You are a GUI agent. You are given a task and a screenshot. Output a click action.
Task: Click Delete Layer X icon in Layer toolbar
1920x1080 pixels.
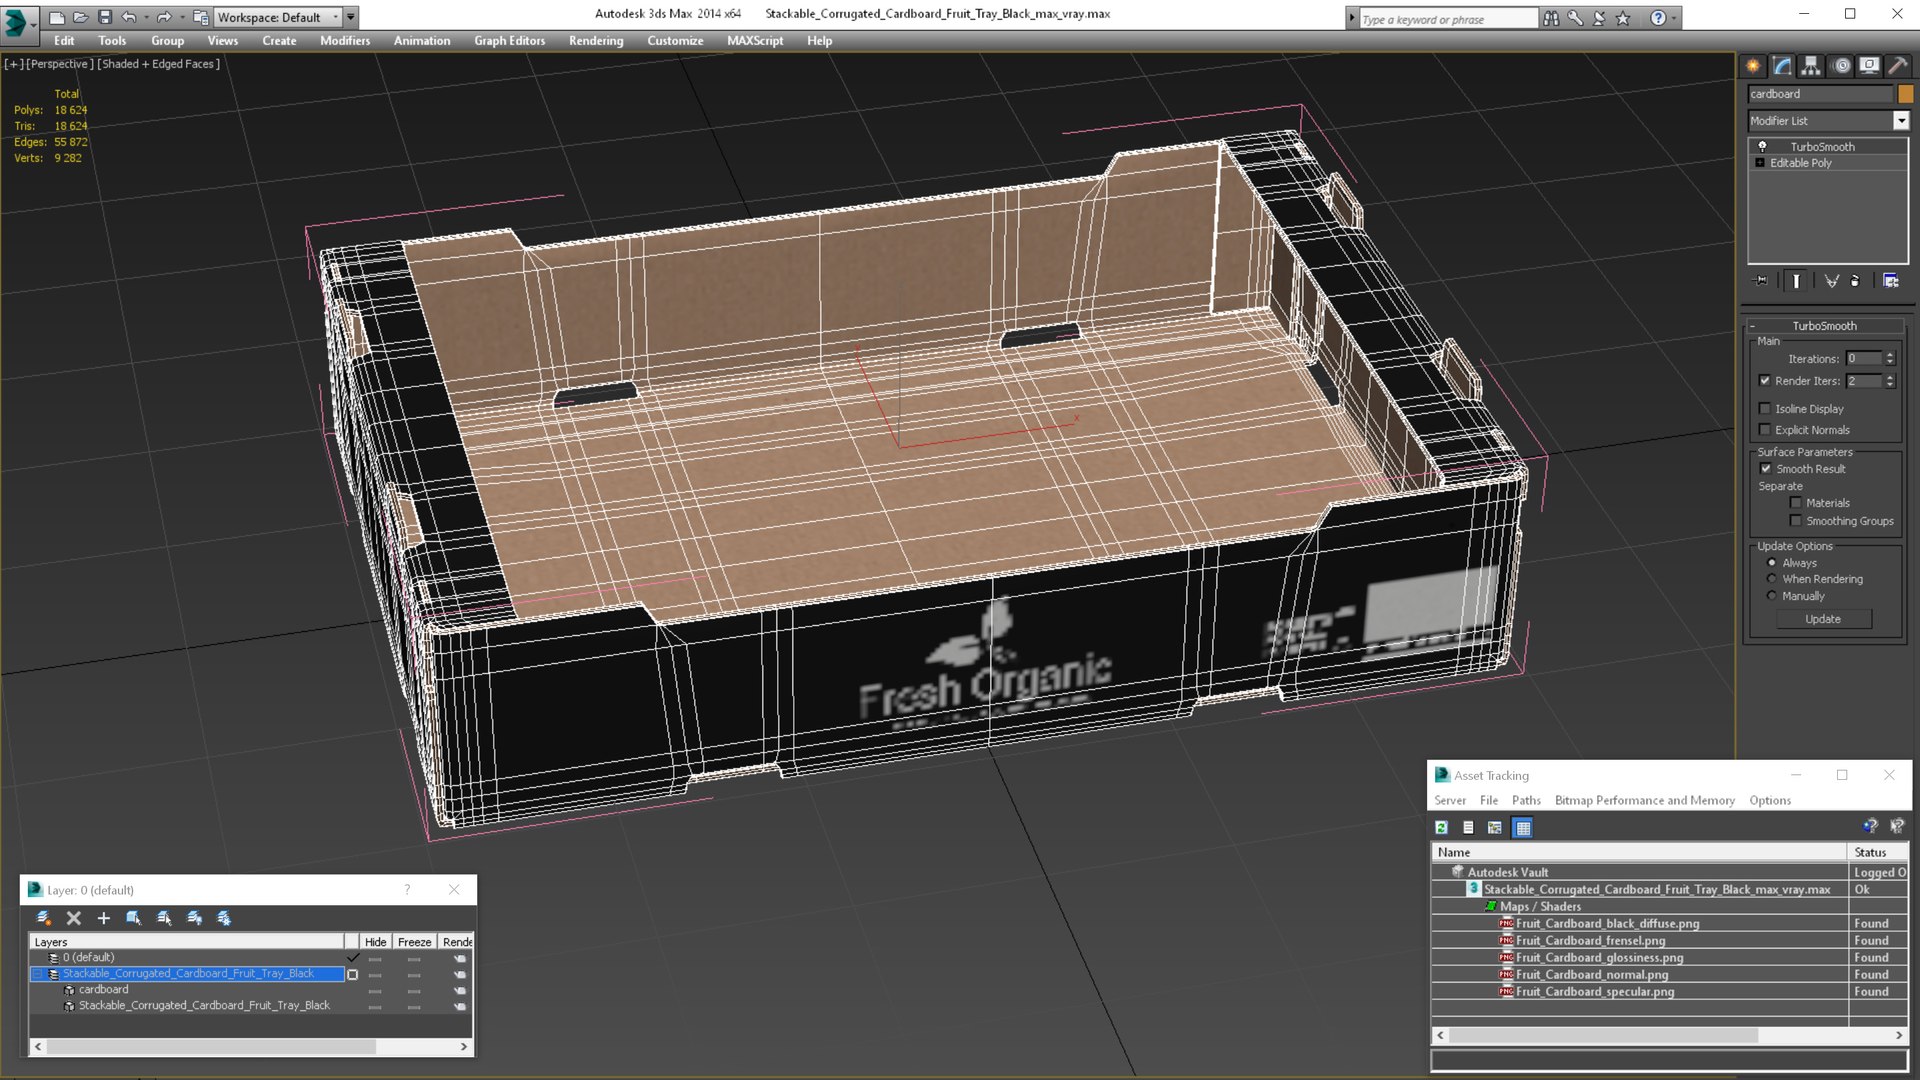73,918
